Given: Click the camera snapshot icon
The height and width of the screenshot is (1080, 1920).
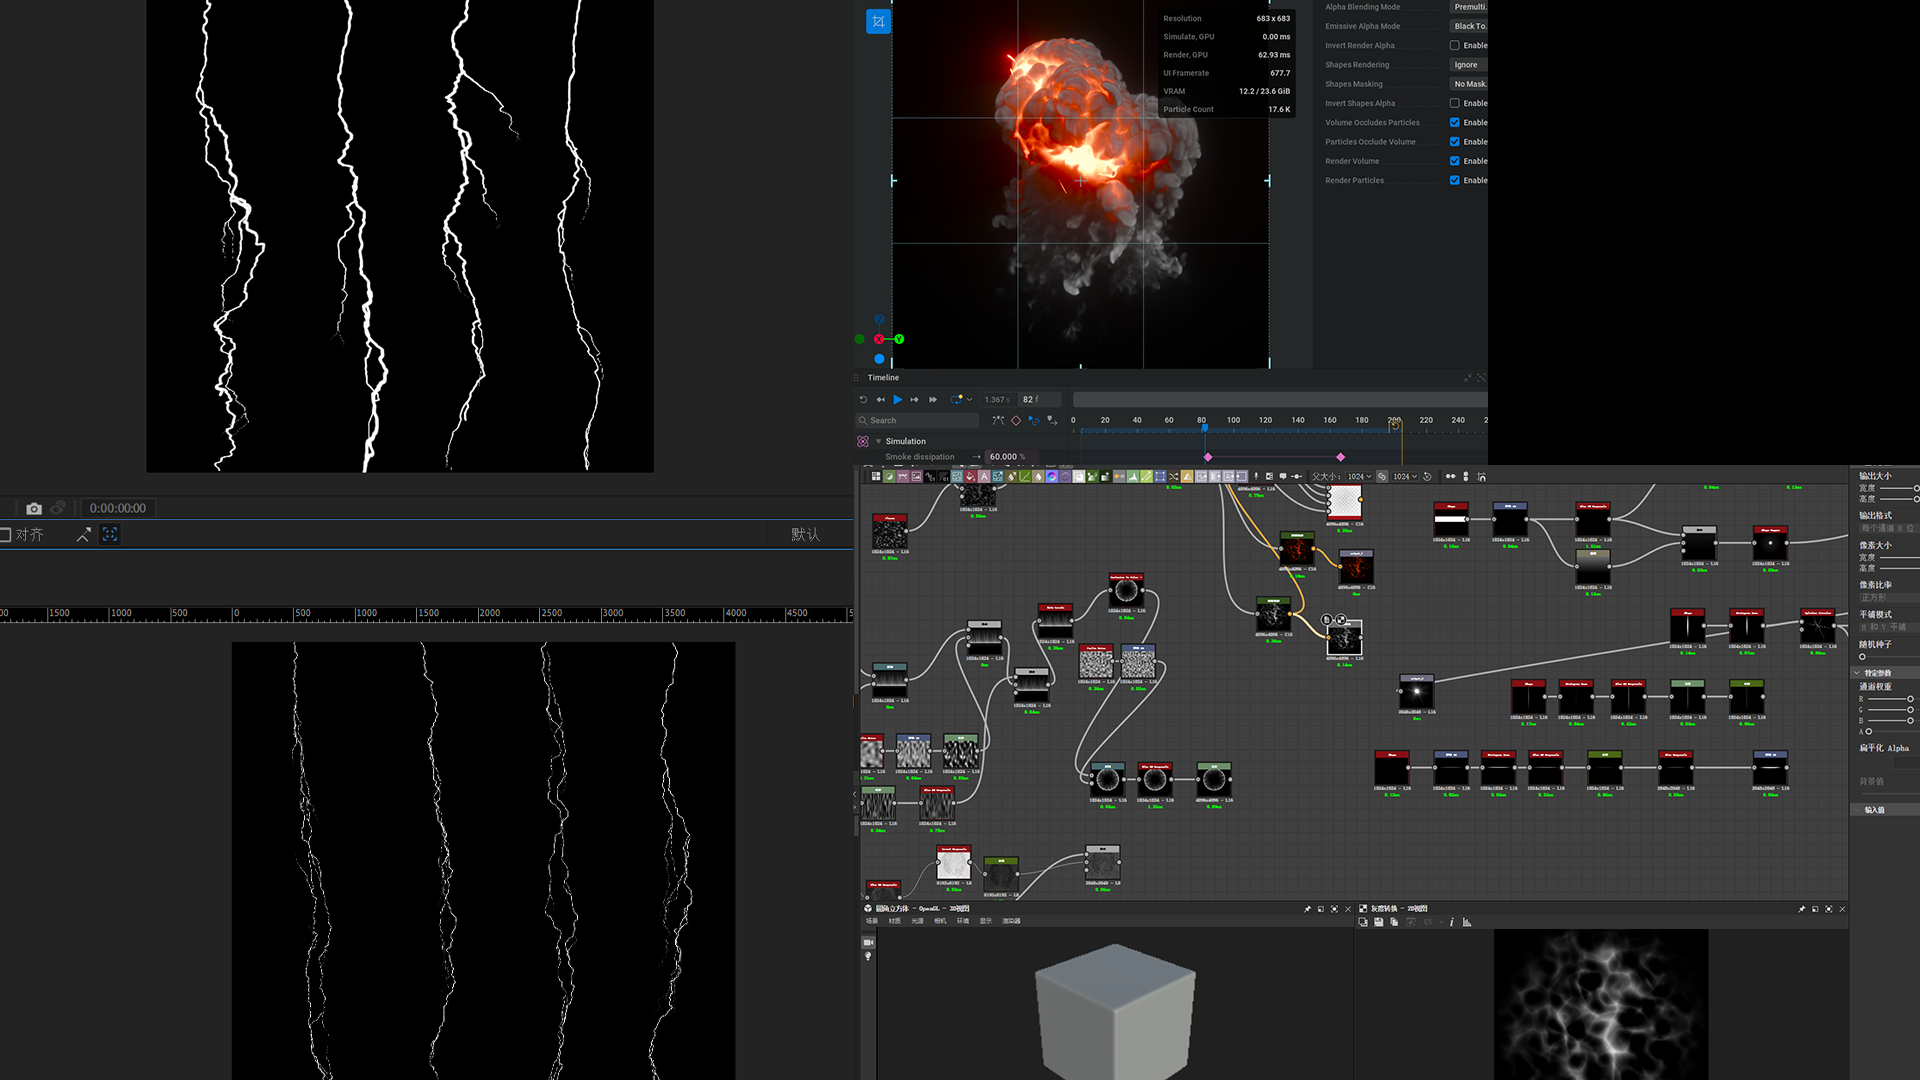Looking at the screenshot, I should click(x=34, y=508).
